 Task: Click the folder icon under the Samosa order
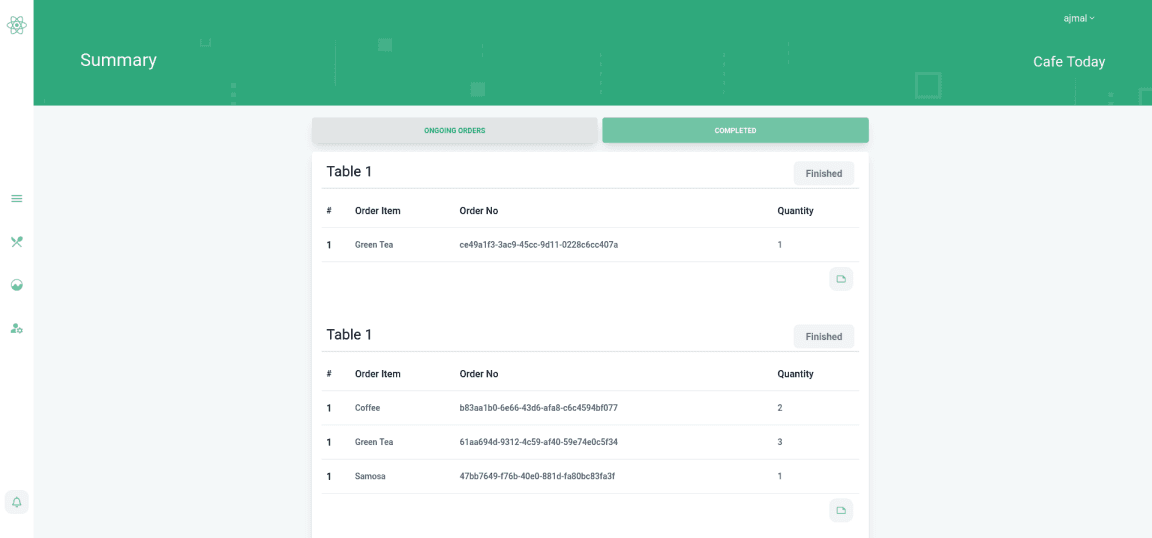click(841, 511)
